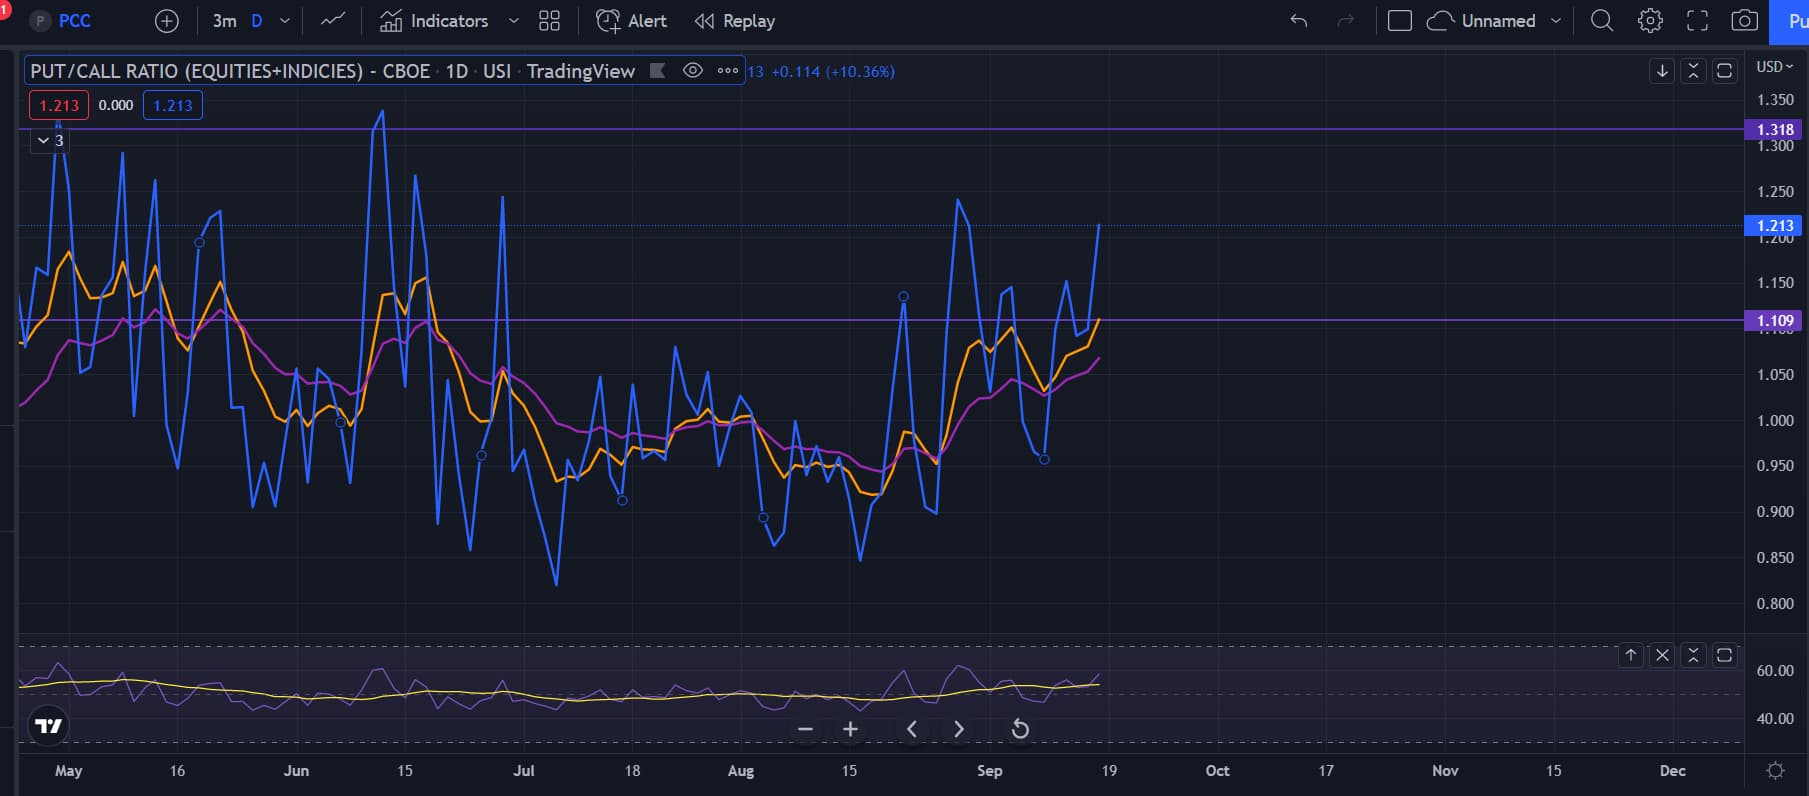The image size is (1809, 796).
Task: Expand favorite indicators dropdown next to Indicators
Action: point(514,21)
